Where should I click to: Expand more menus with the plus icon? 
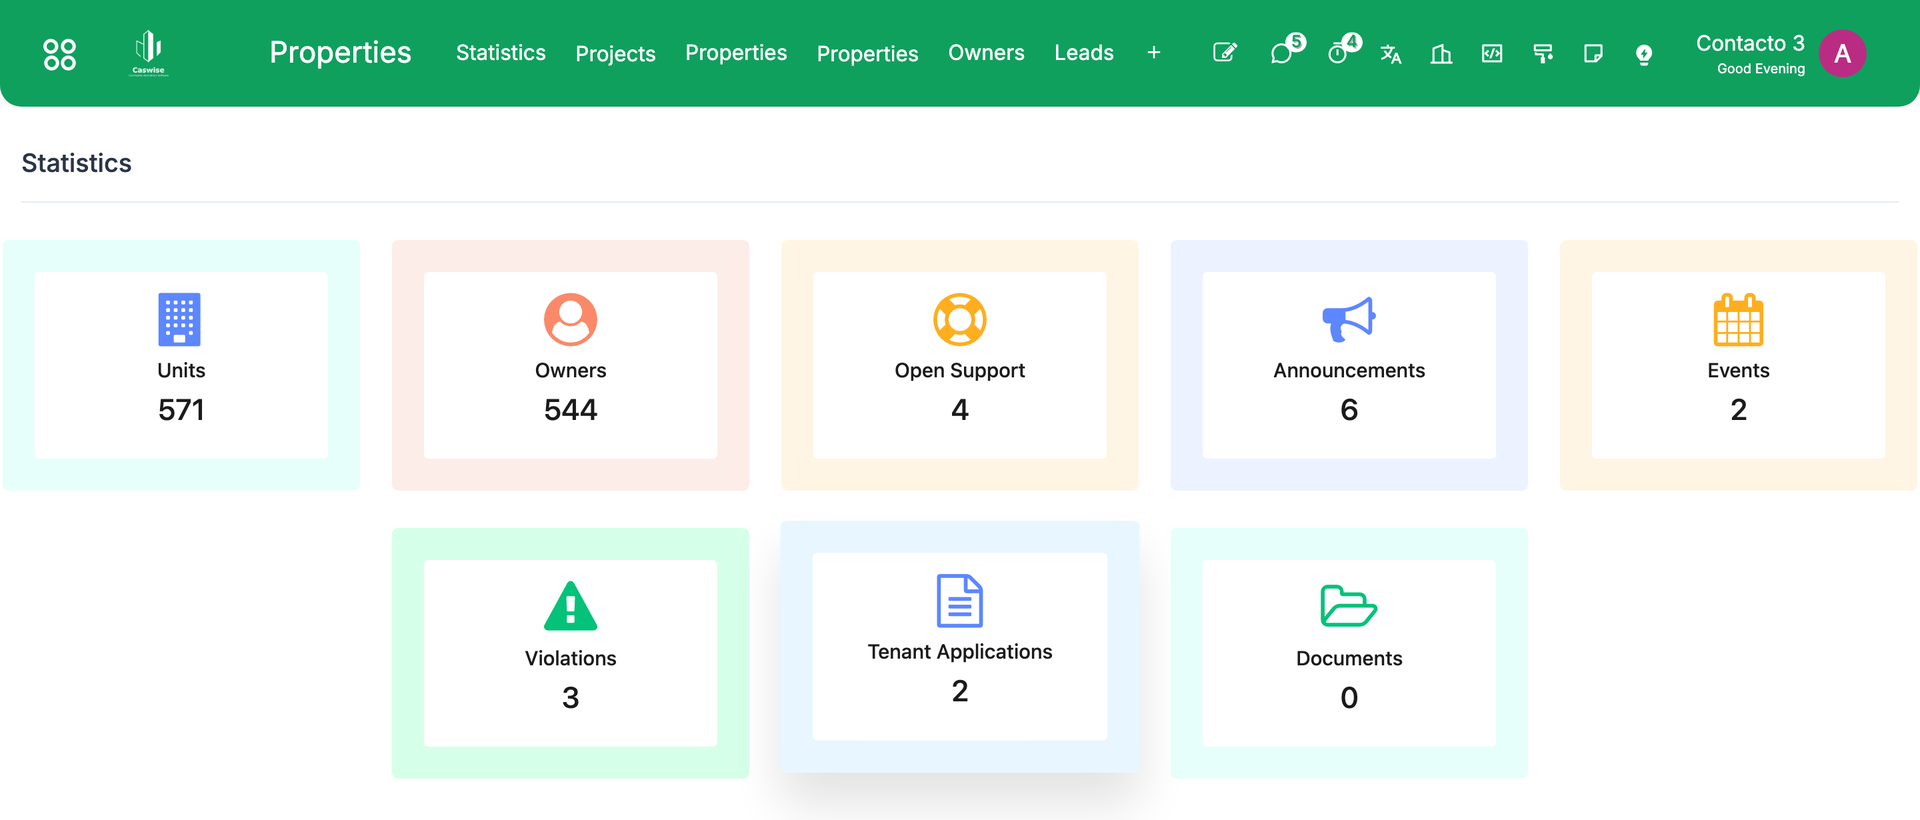pos(1154,53)
